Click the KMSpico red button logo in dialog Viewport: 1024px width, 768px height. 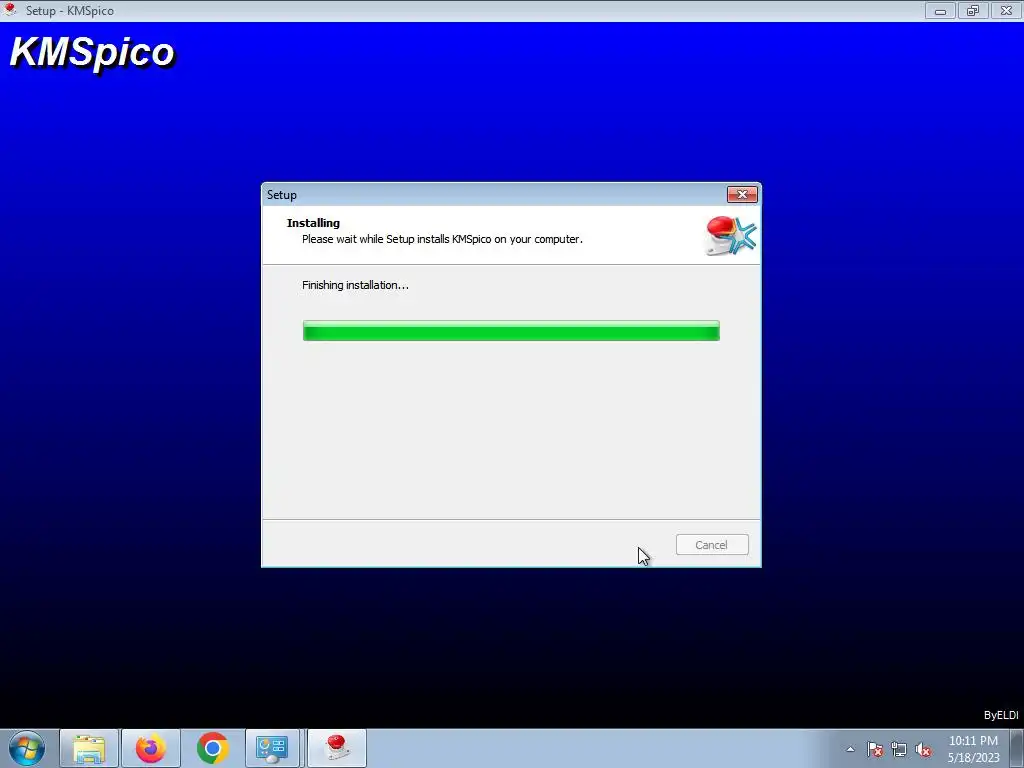731,235
